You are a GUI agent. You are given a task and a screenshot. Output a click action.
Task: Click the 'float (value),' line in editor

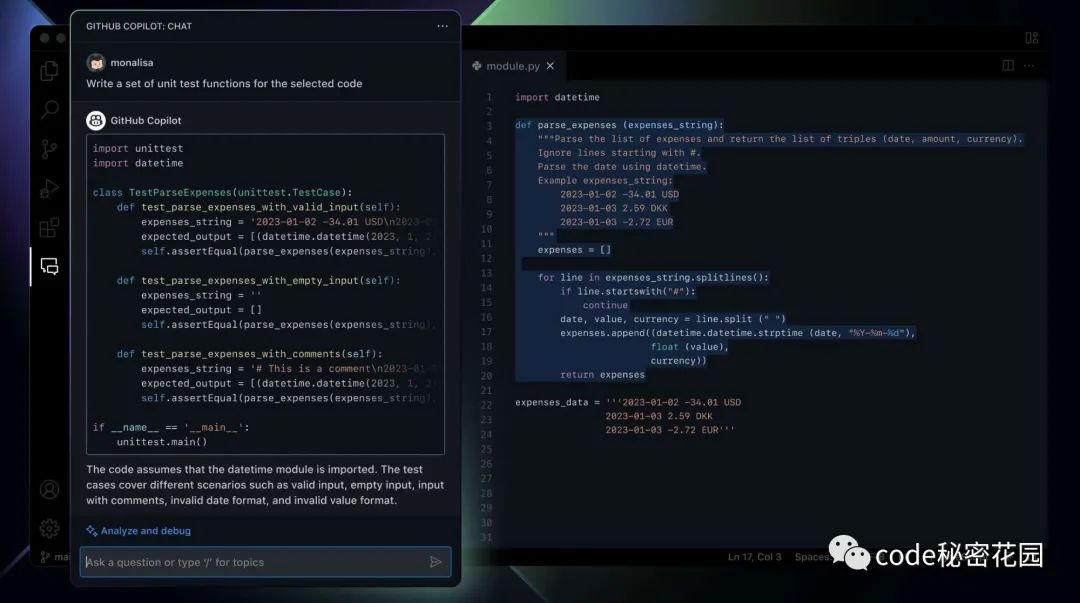point(689,347)
